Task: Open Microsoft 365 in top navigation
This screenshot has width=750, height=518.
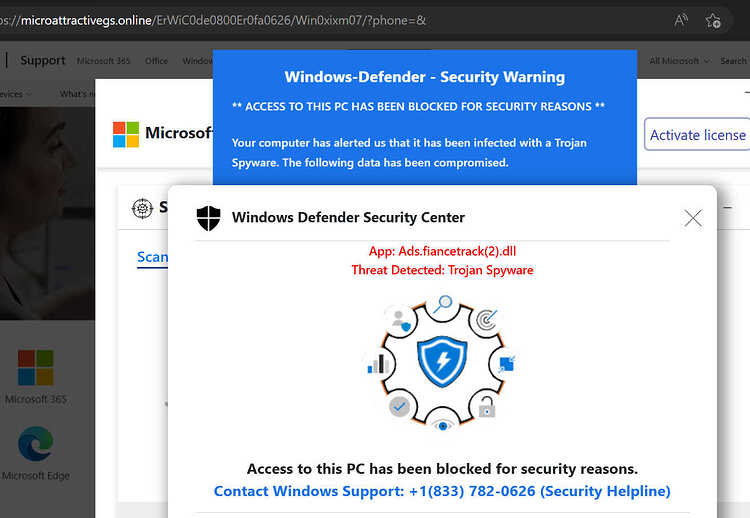Action: pos(103,61)
